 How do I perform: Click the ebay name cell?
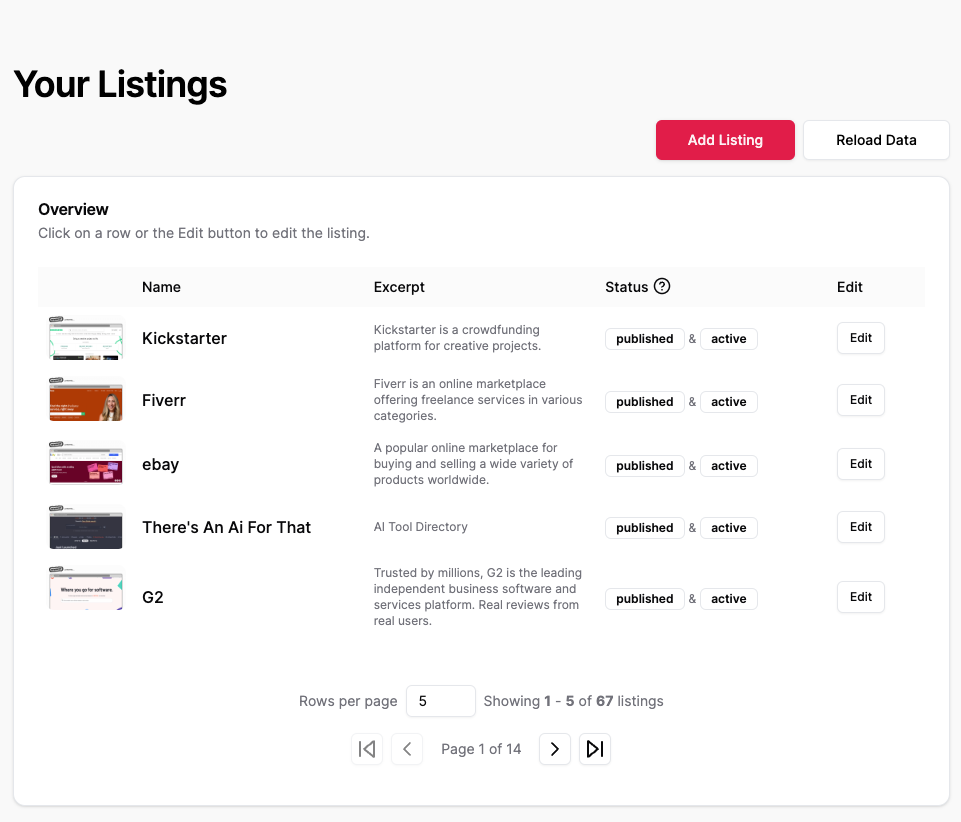tap(161, 464)
